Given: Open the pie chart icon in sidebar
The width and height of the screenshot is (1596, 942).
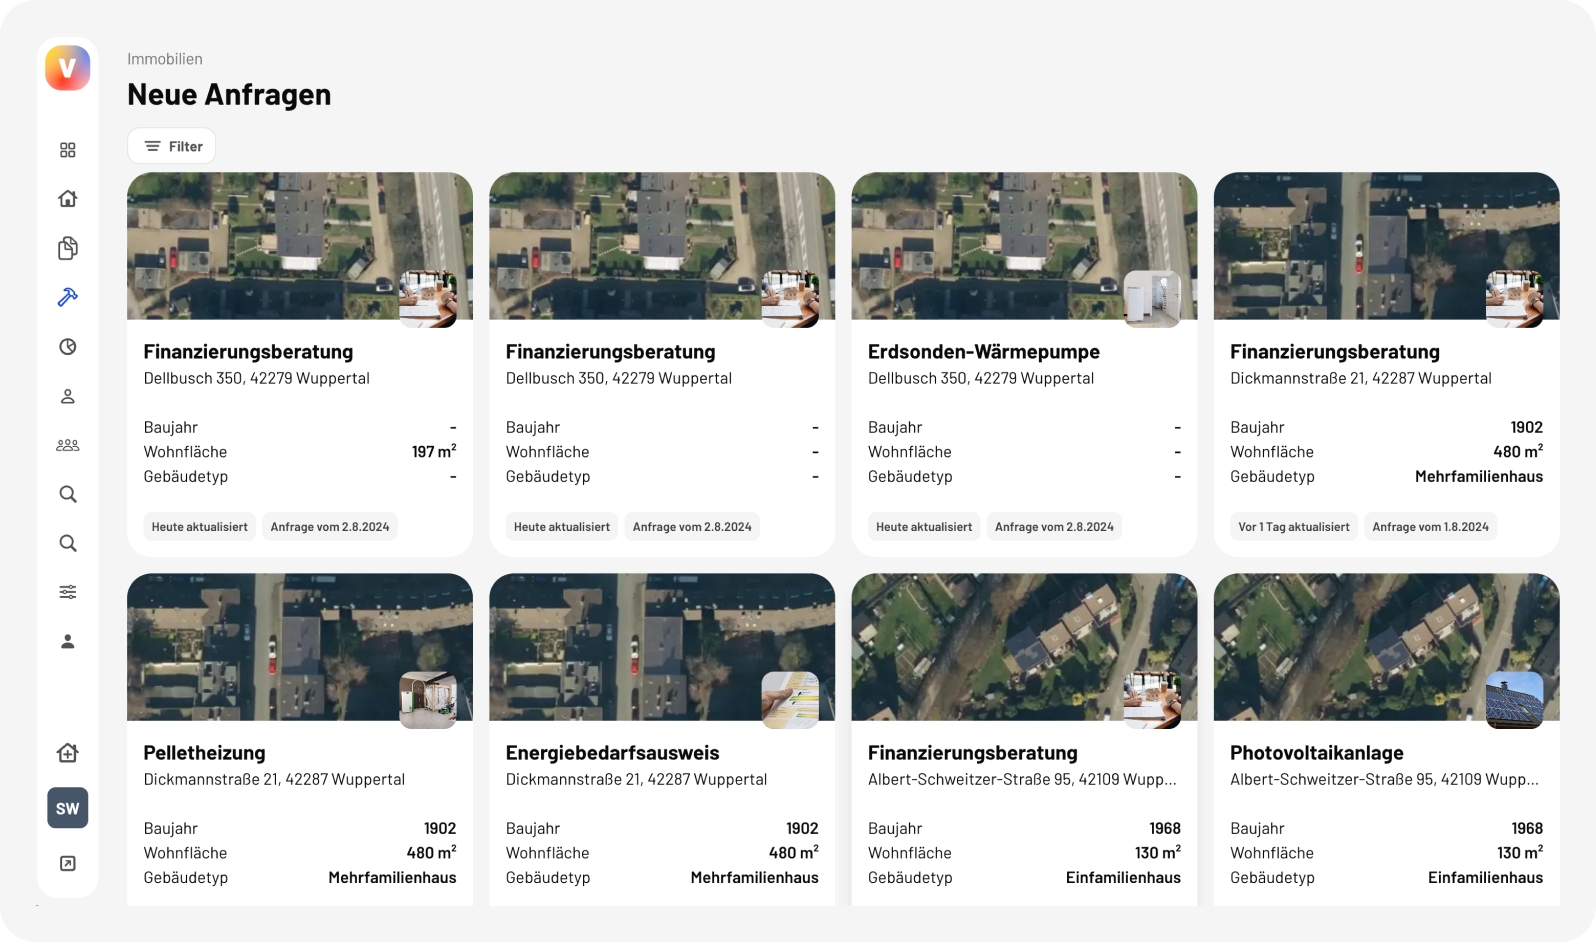Looking at the screenshot, I should click(x=67, y=347).
